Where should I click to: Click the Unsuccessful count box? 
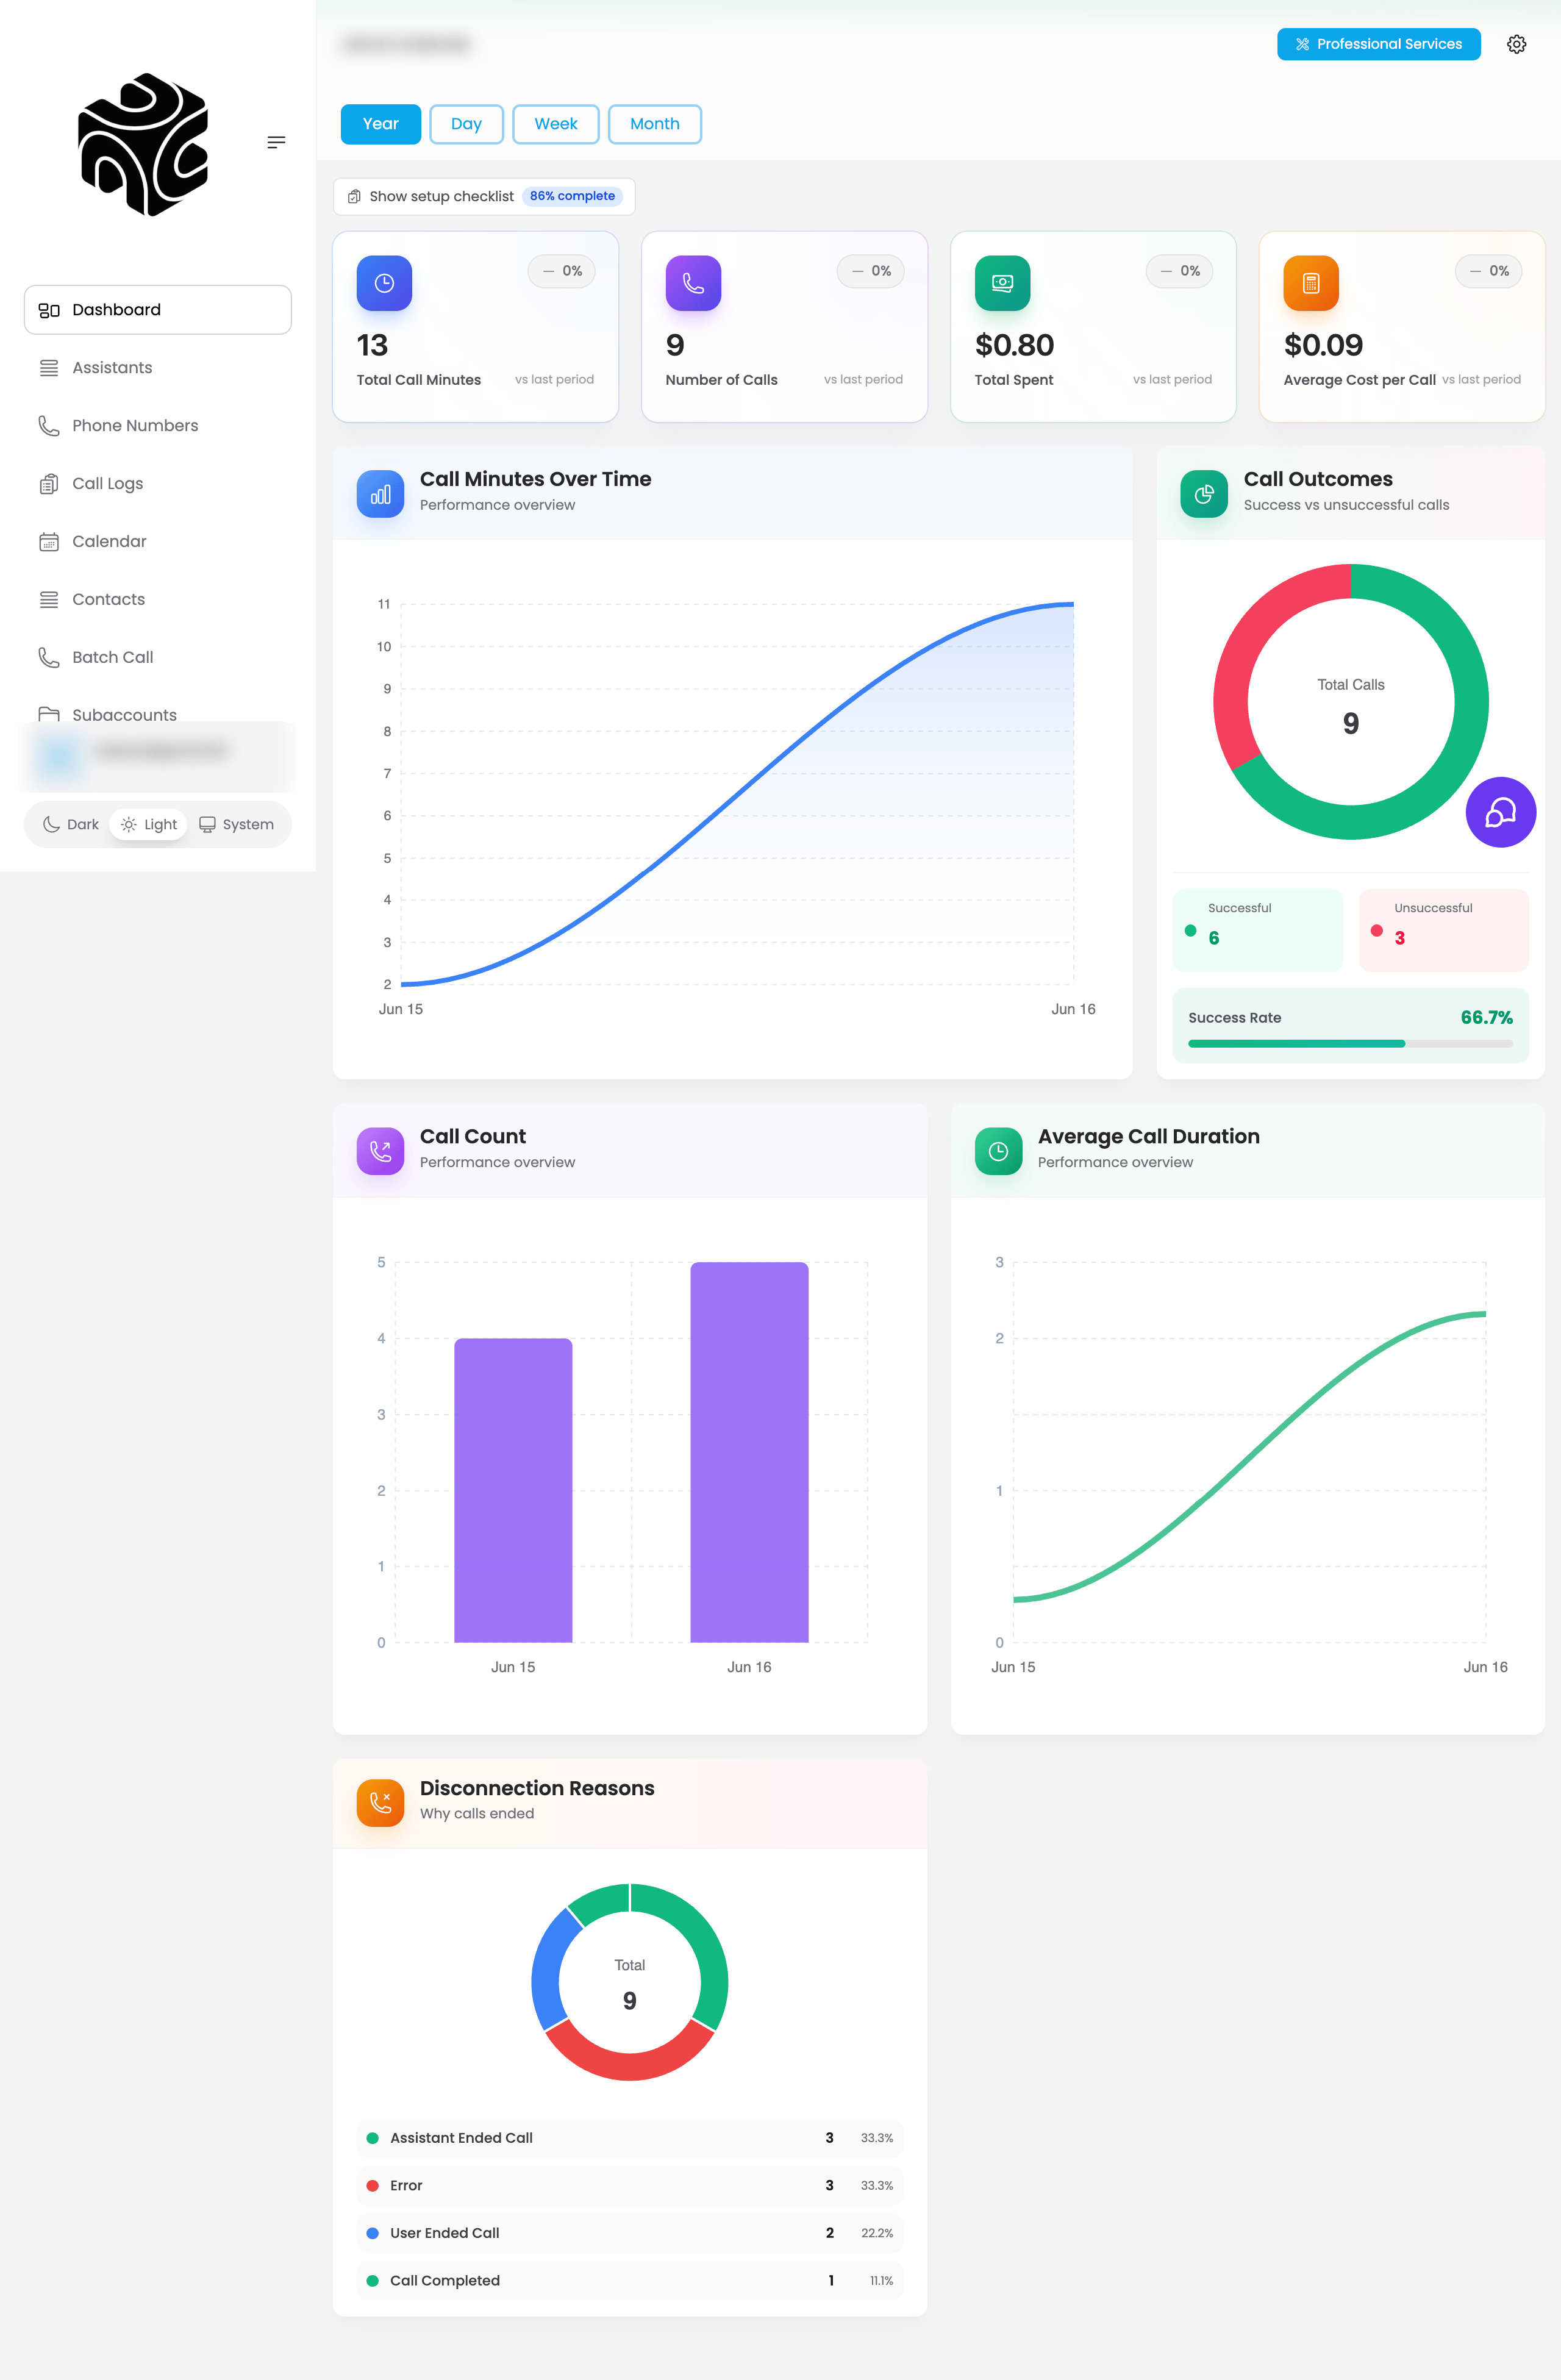(x=1443, y=930)
